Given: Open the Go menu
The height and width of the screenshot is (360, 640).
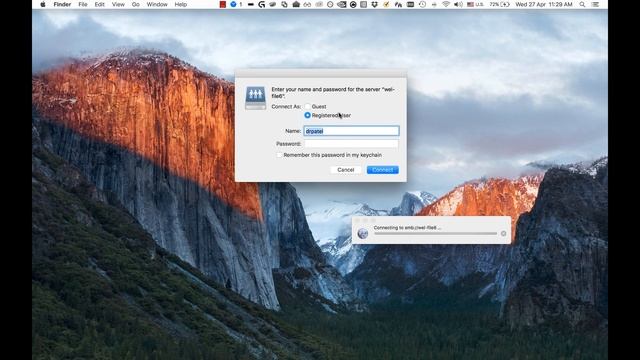Looking at the screenshot, I should pyautogui.click(x=136, y=4).
